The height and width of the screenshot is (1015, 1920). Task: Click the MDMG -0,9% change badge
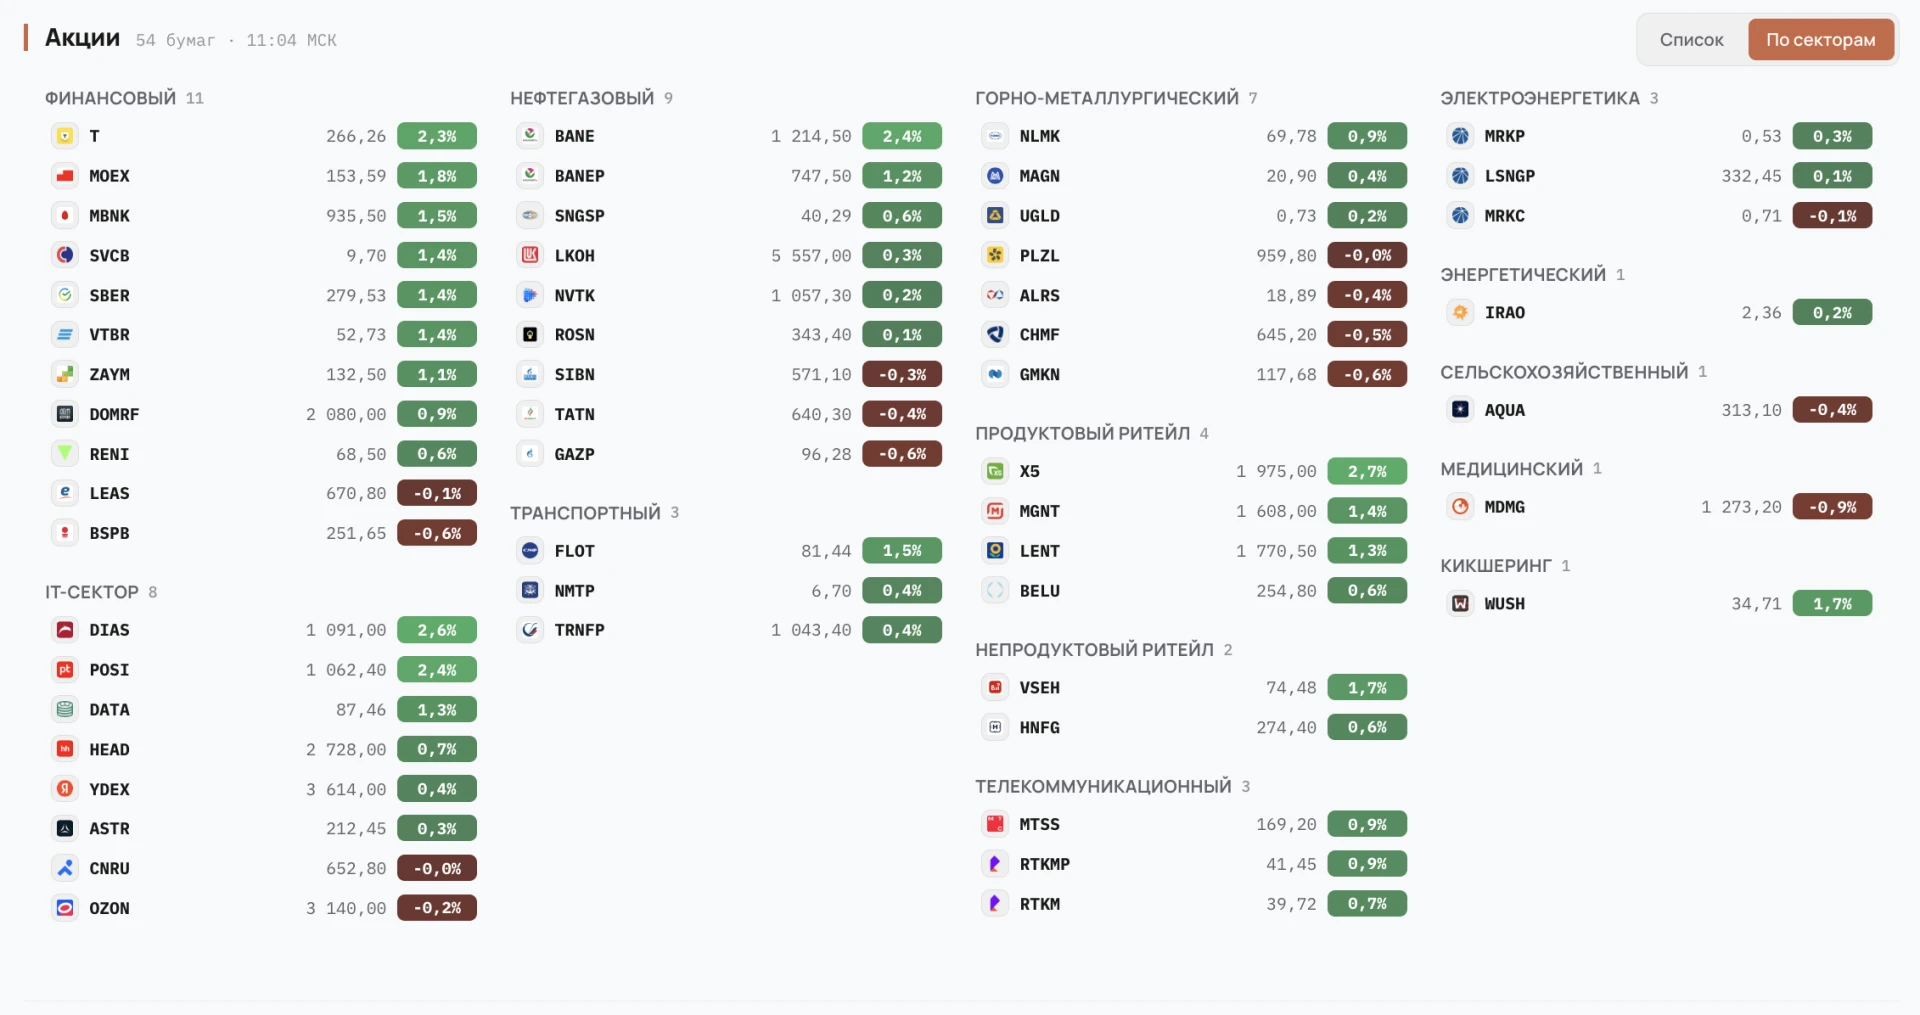(1832, 507)
